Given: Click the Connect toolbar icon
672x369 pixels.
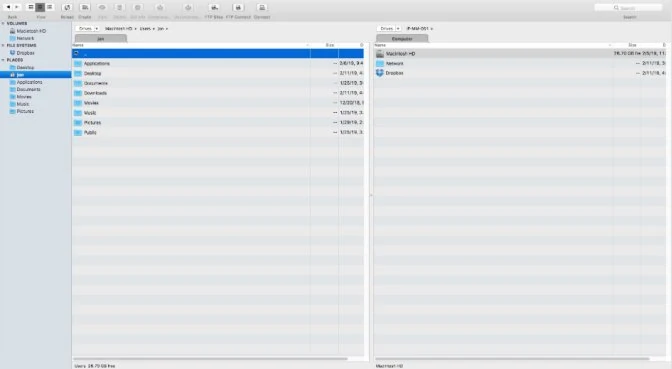Looking at the screenshot, I should pos(262,8).
